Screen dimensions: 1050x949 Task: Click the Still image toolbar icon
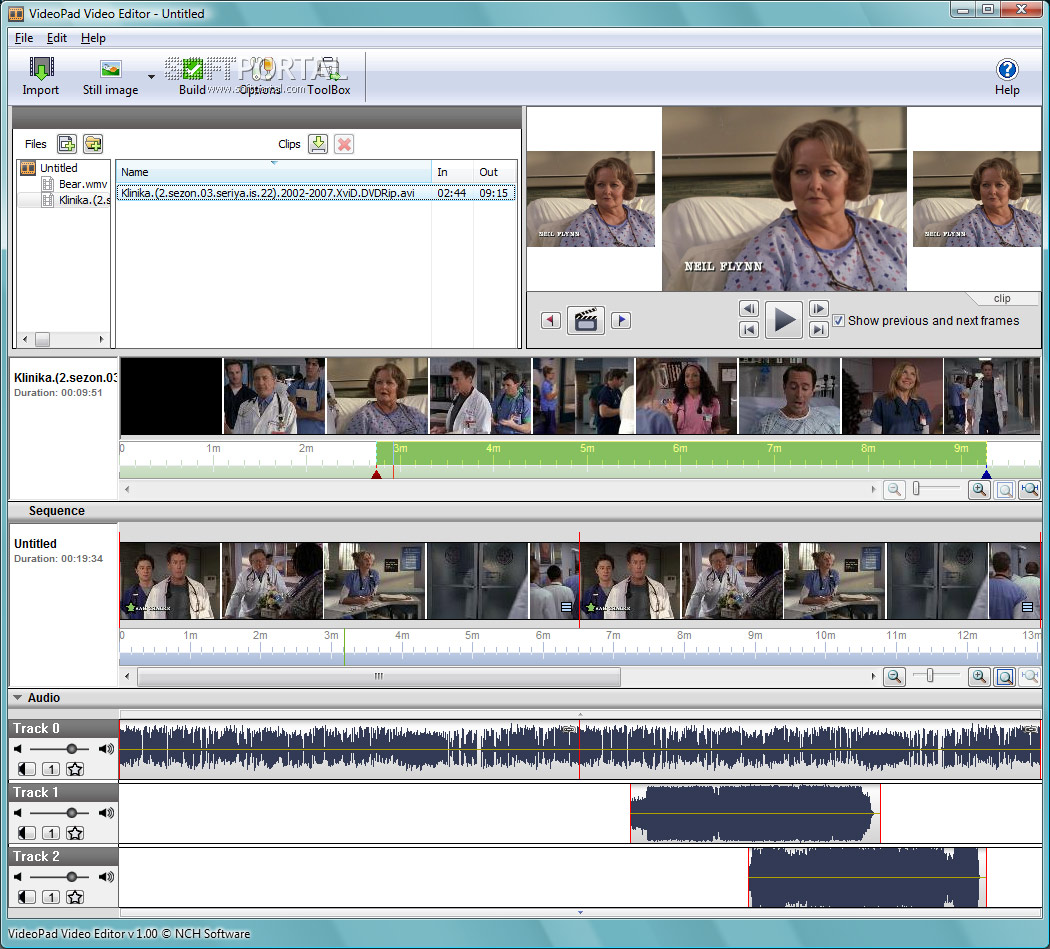point(110,70)
